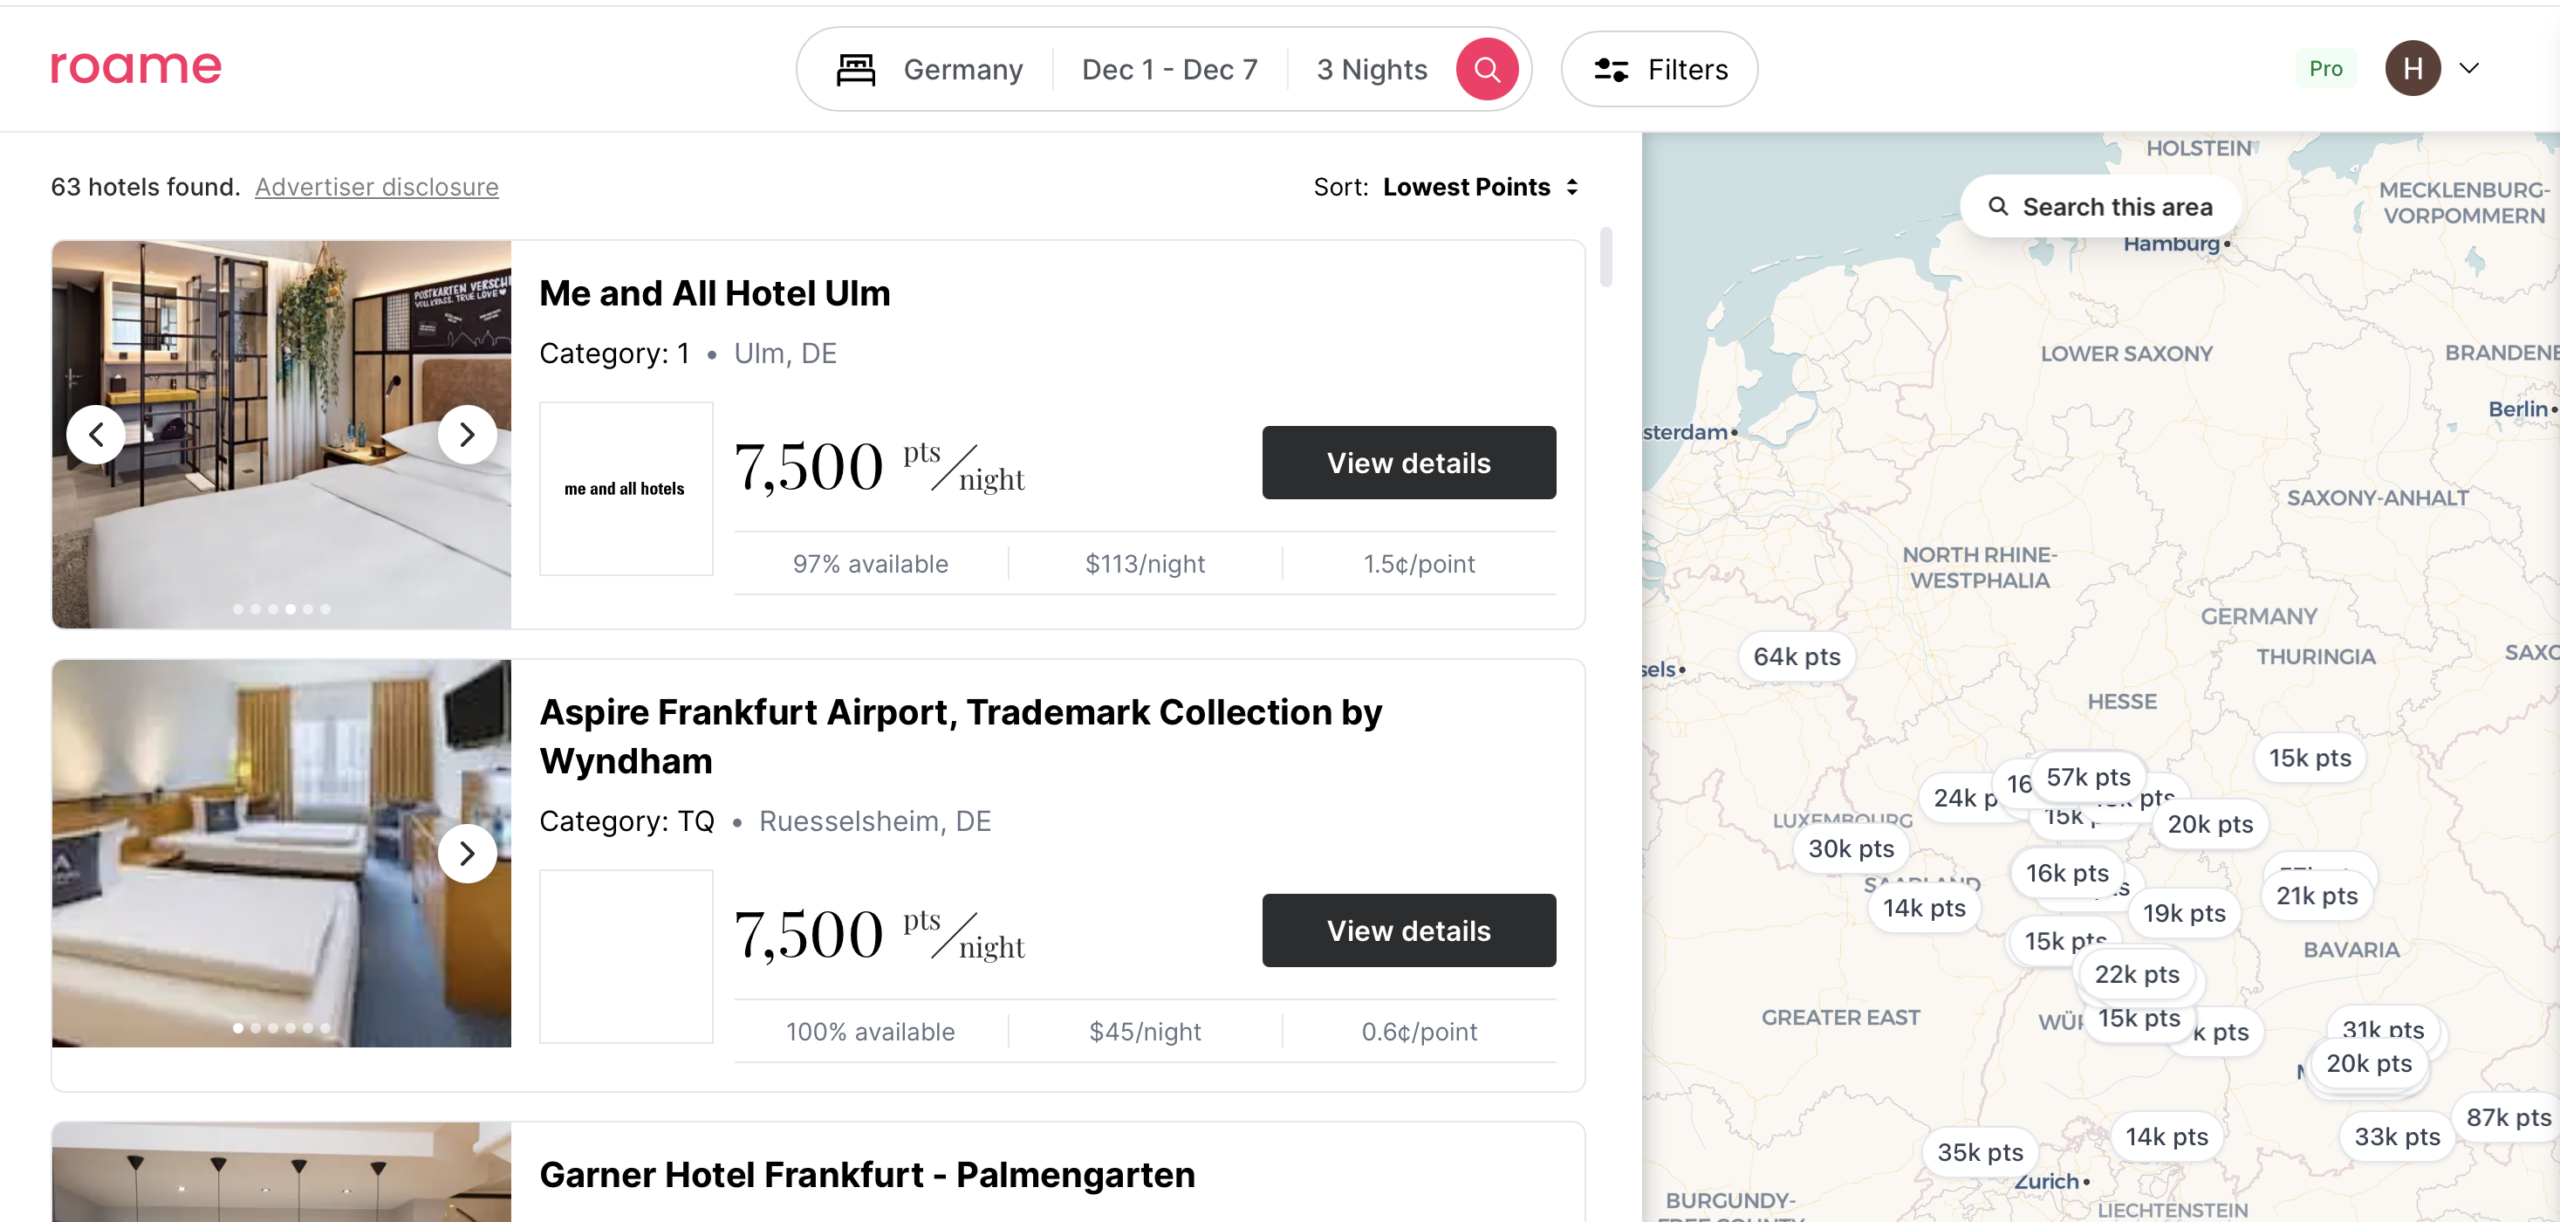Click the 63 hotels found text

146,187
